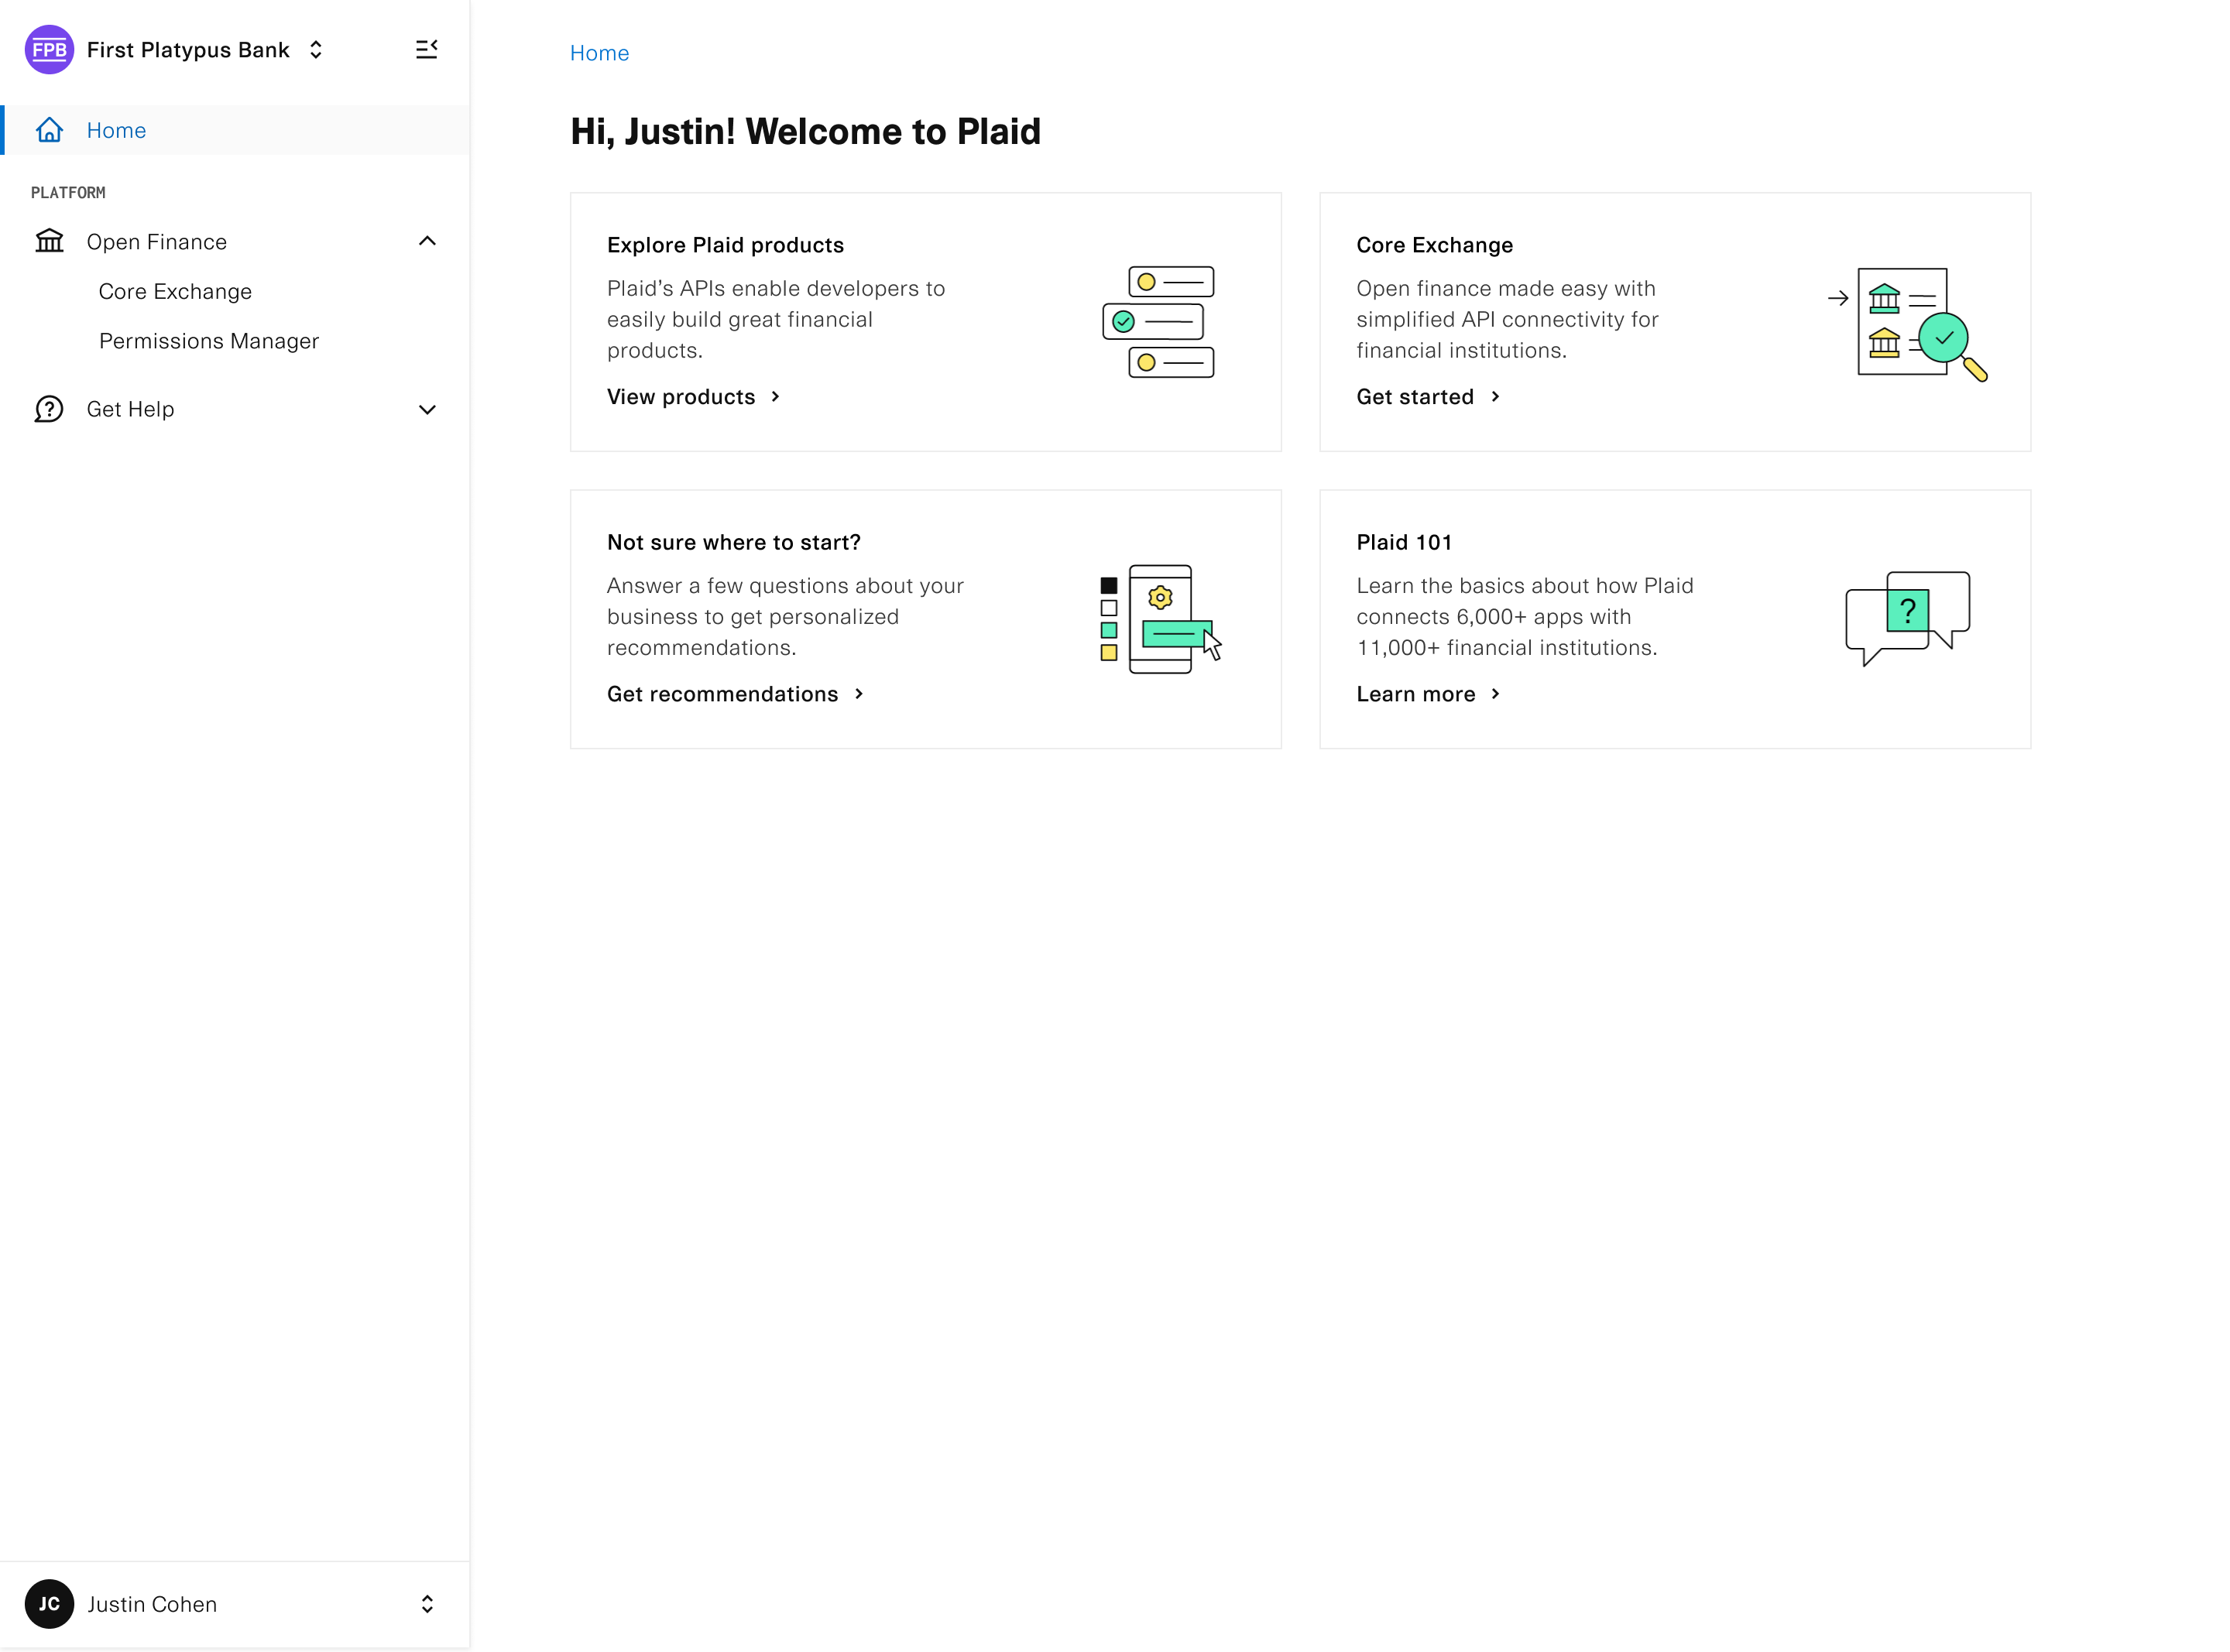2230x1652 pixels.
Task: Expand Get Help using its chevron
Action: pyautogui.click(x=427, y=409)
